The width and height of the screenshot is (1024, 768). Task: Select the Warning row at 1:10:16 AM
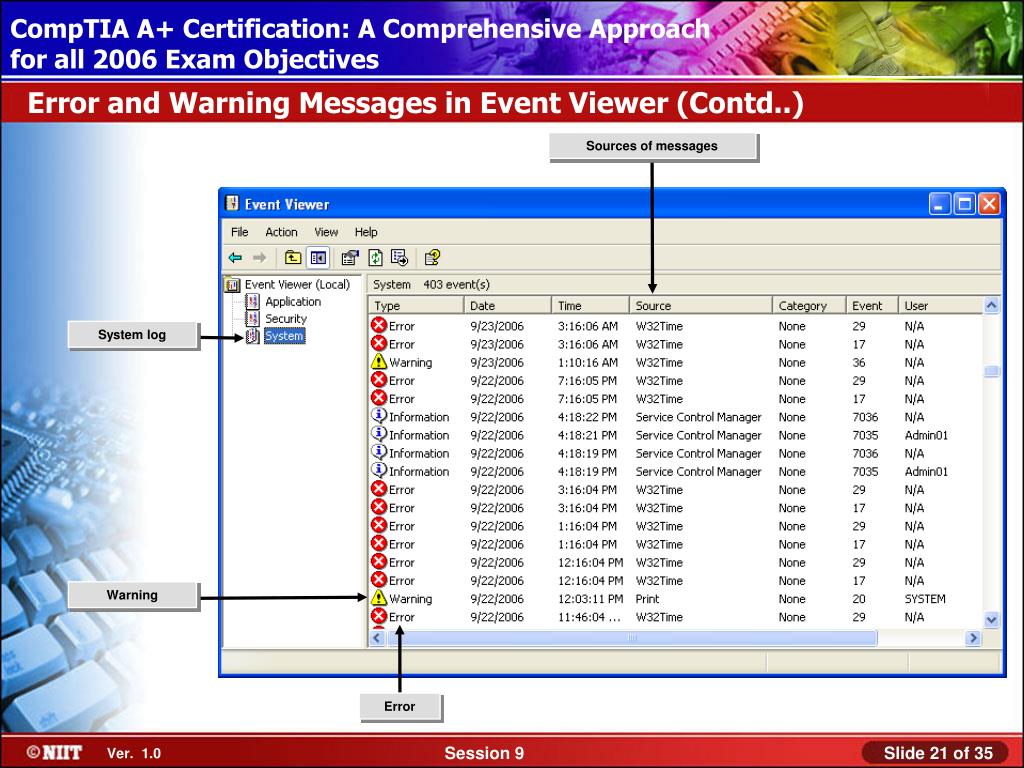[x=676, y=362]
